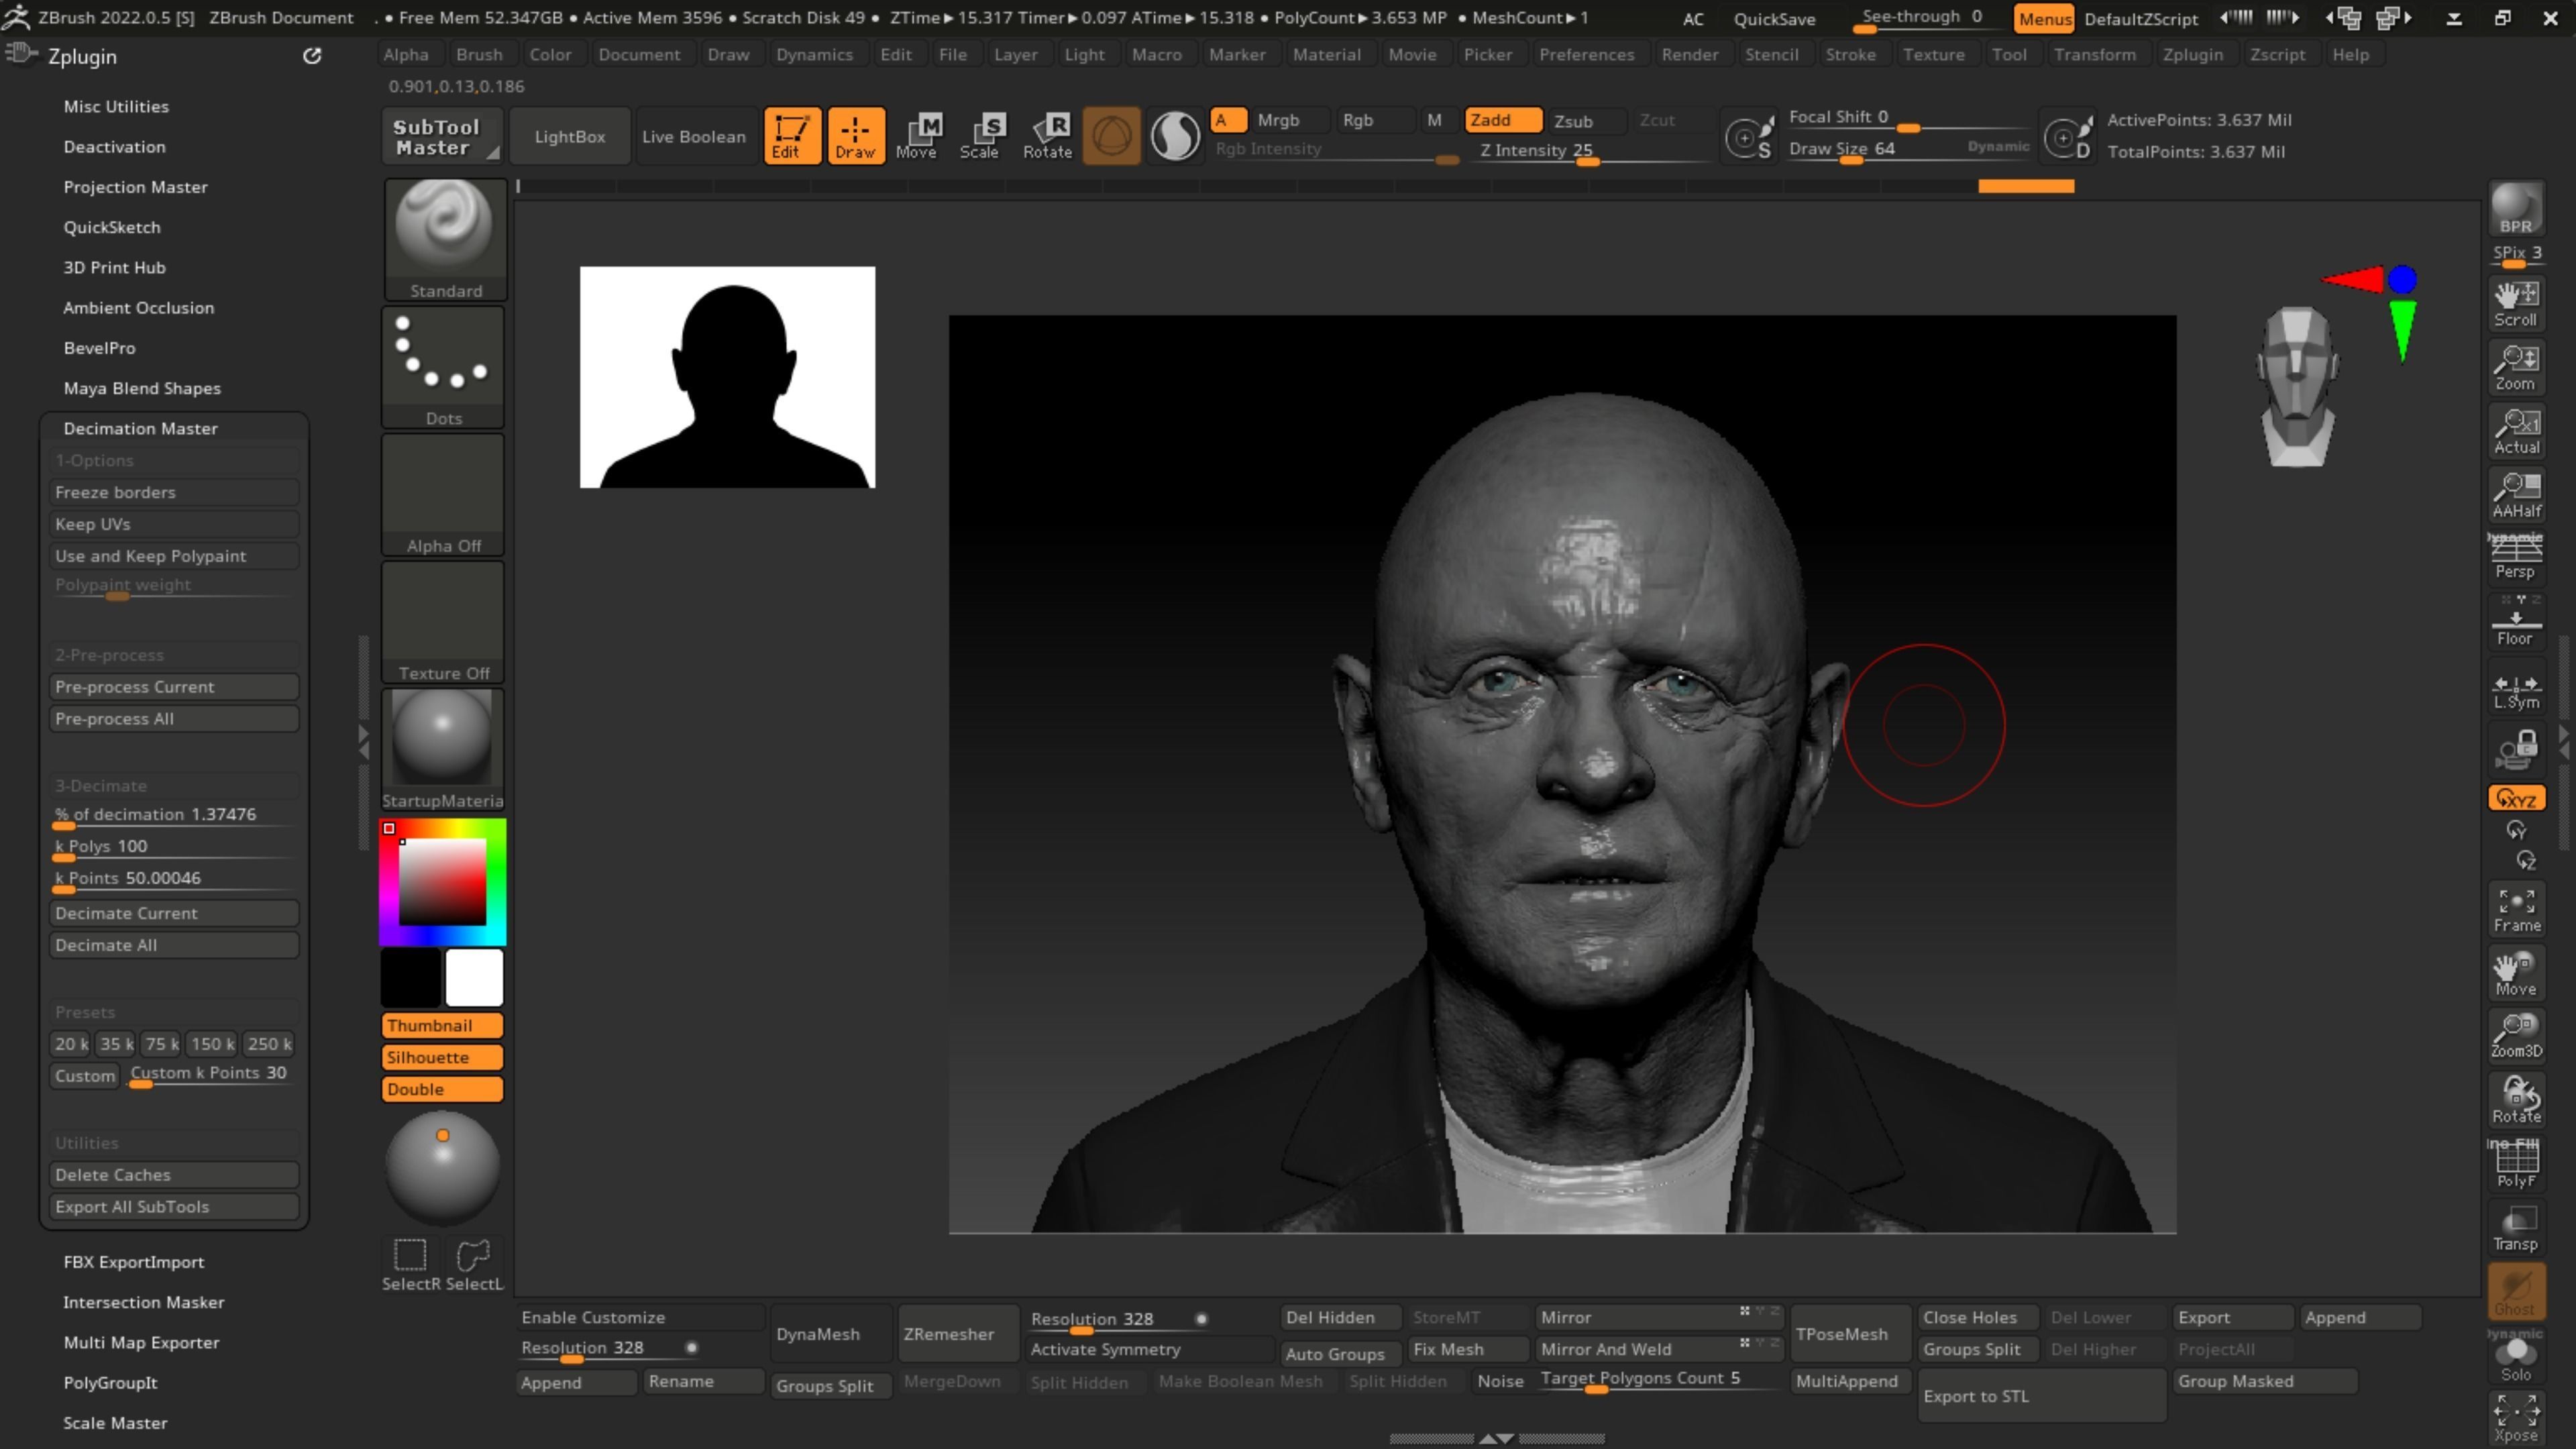2576x1449 pixels.
Task: Switch to Scale transform mode
Action: pyautogui.click(x=980, y=136)
